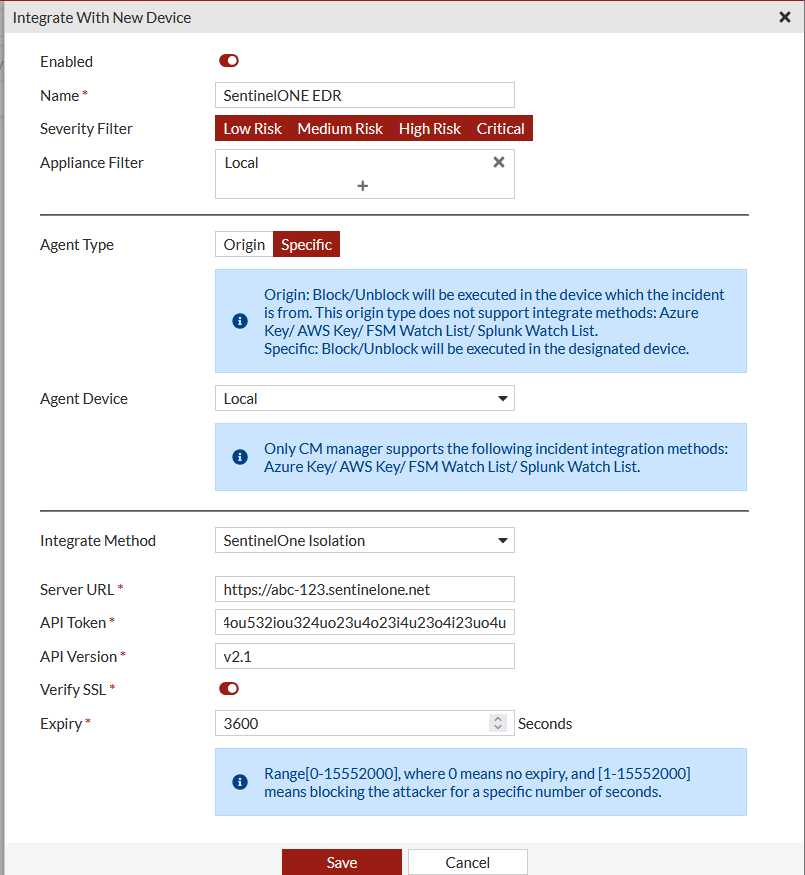Click the Verify SSL label
Viewport: 805px width, 875px height.
(x=73, y=690)
